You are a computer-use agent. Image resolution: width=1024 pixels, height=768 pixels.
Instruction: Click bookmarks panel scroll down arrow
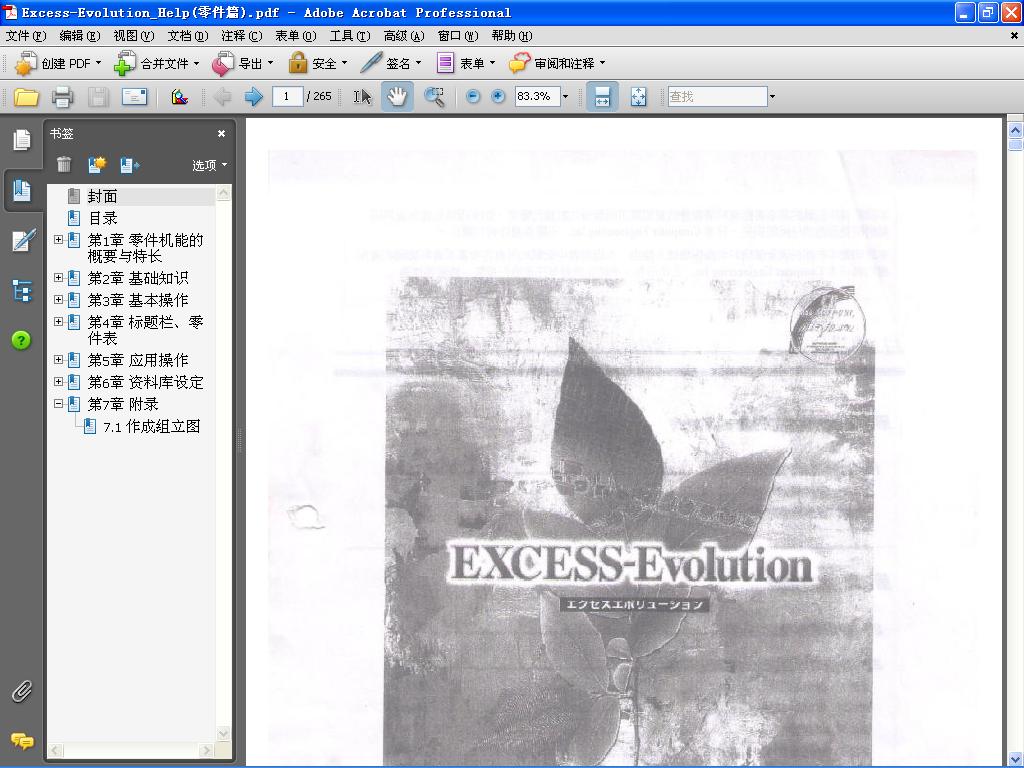(223, 733)
